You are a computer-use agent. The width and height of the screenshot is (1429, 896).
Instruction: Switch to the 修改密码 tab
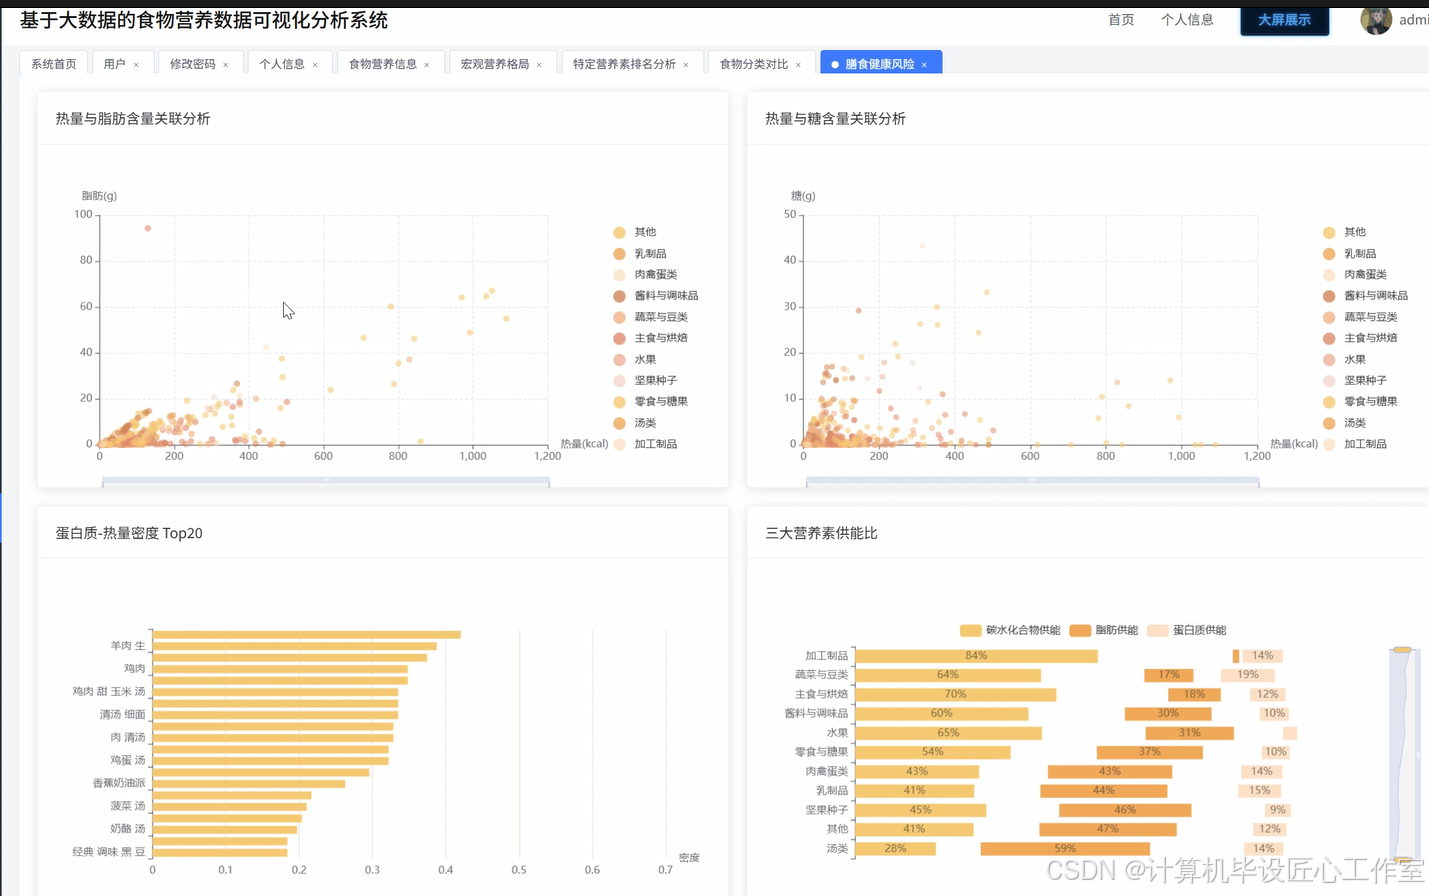pos(193,64)
